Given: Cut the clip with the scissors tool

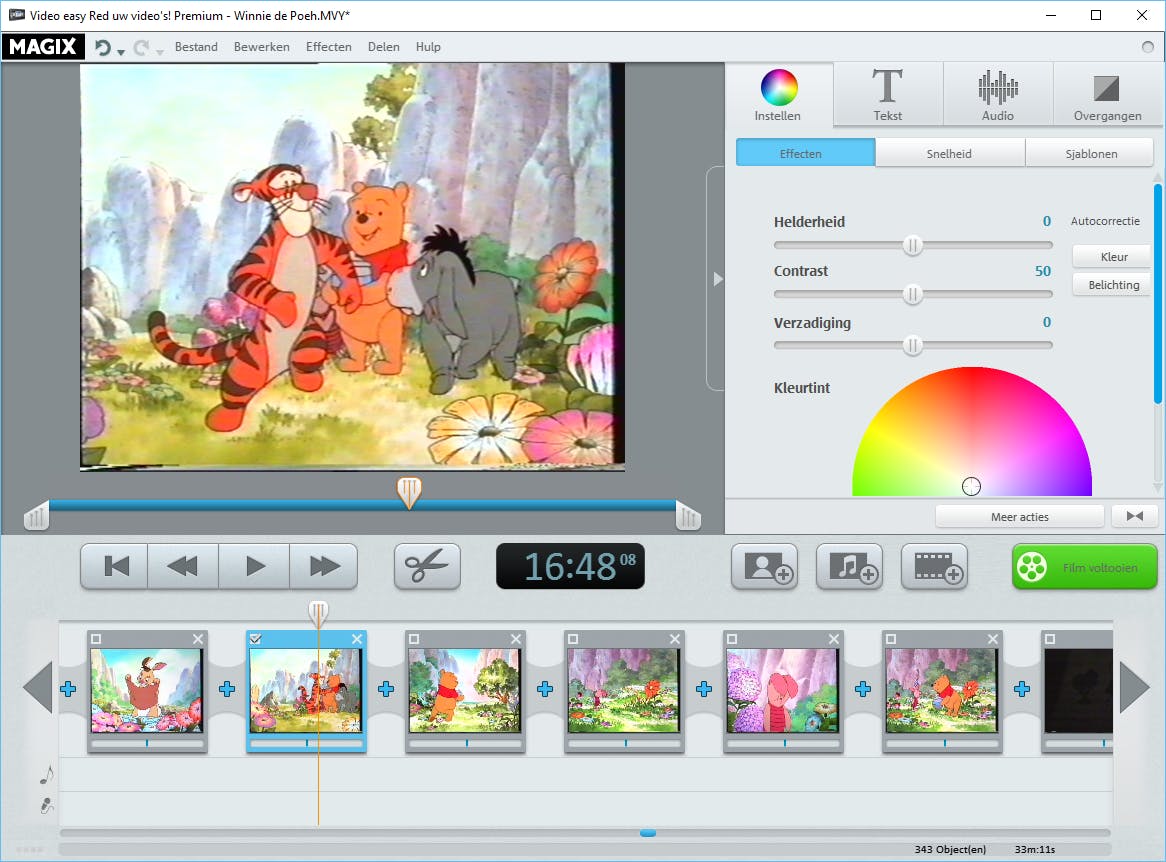Looking at the screenshot, I should pyautogui.click(x=428, y=567).
